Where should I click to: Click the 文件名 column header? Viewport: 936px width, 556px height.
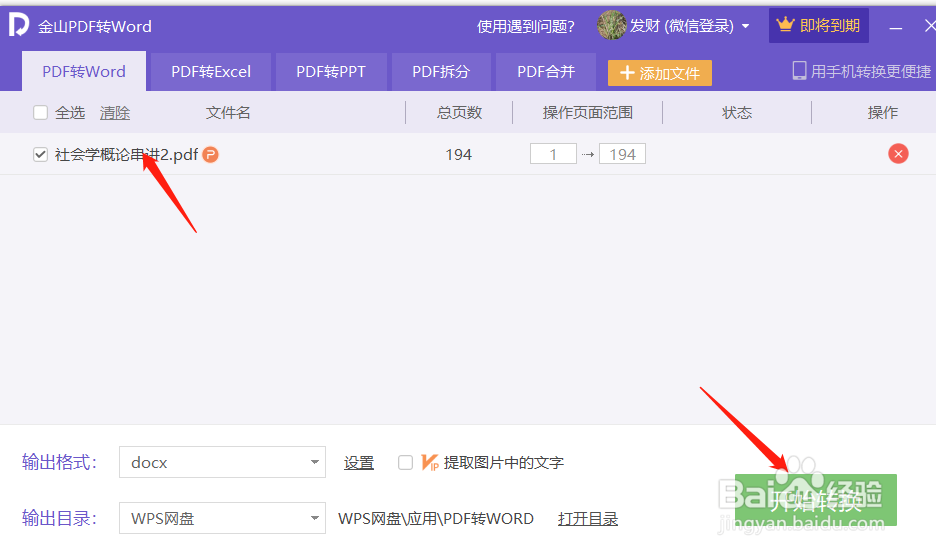pos(228,112)
